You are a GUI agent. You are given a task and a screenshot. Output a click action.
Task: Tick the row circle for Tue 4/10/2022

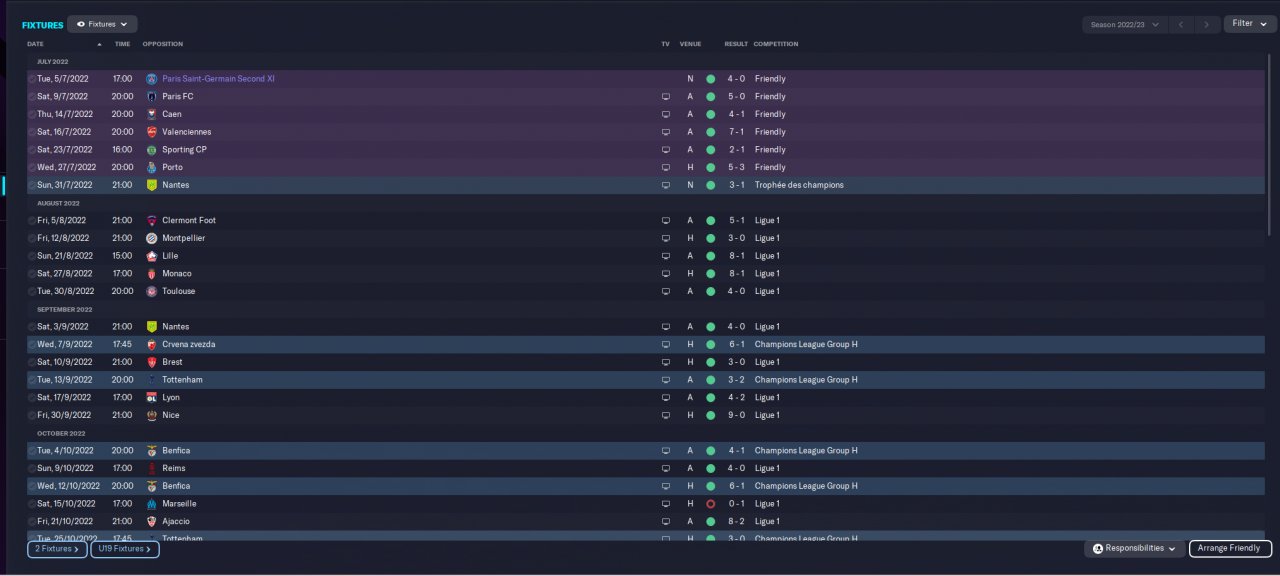(x=32, y=451)
